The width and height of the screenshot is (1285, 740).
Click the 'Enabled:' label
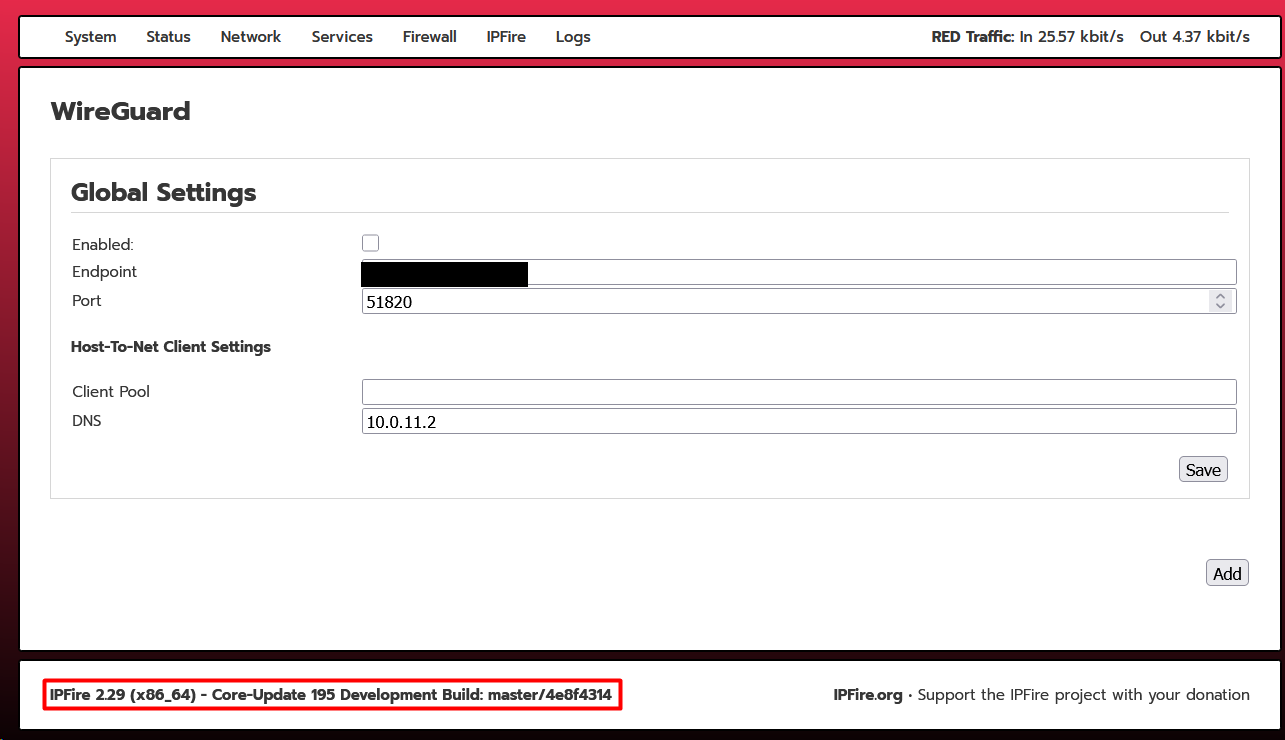[103, 244]
